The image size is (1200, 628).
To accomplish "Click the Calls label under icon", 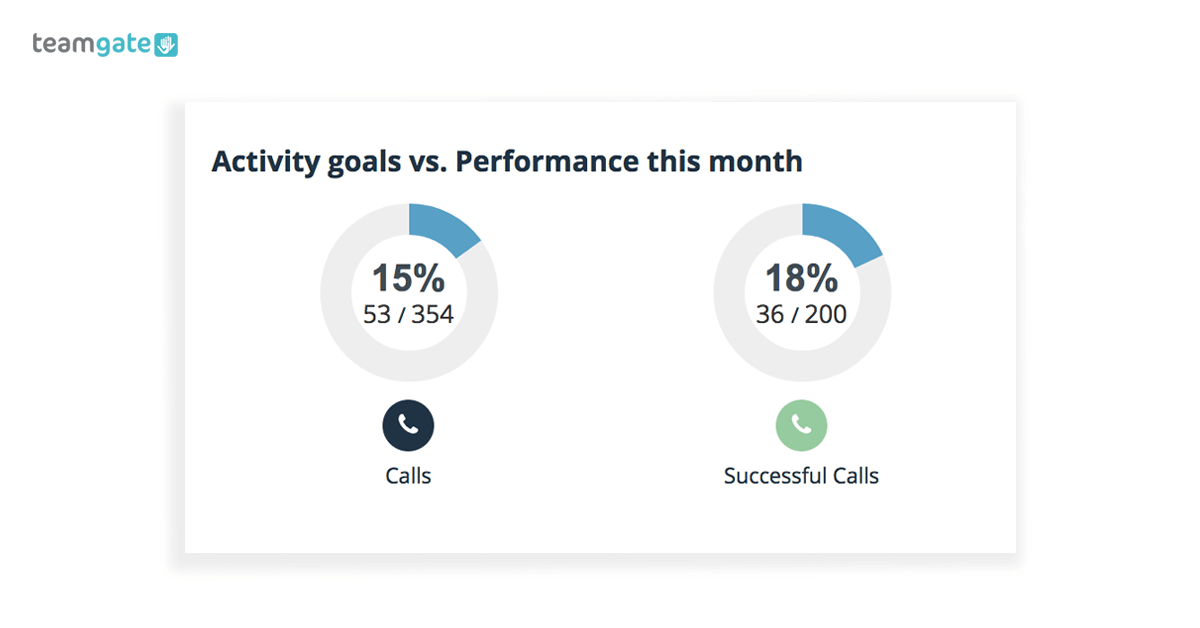I will click(408, 476).
